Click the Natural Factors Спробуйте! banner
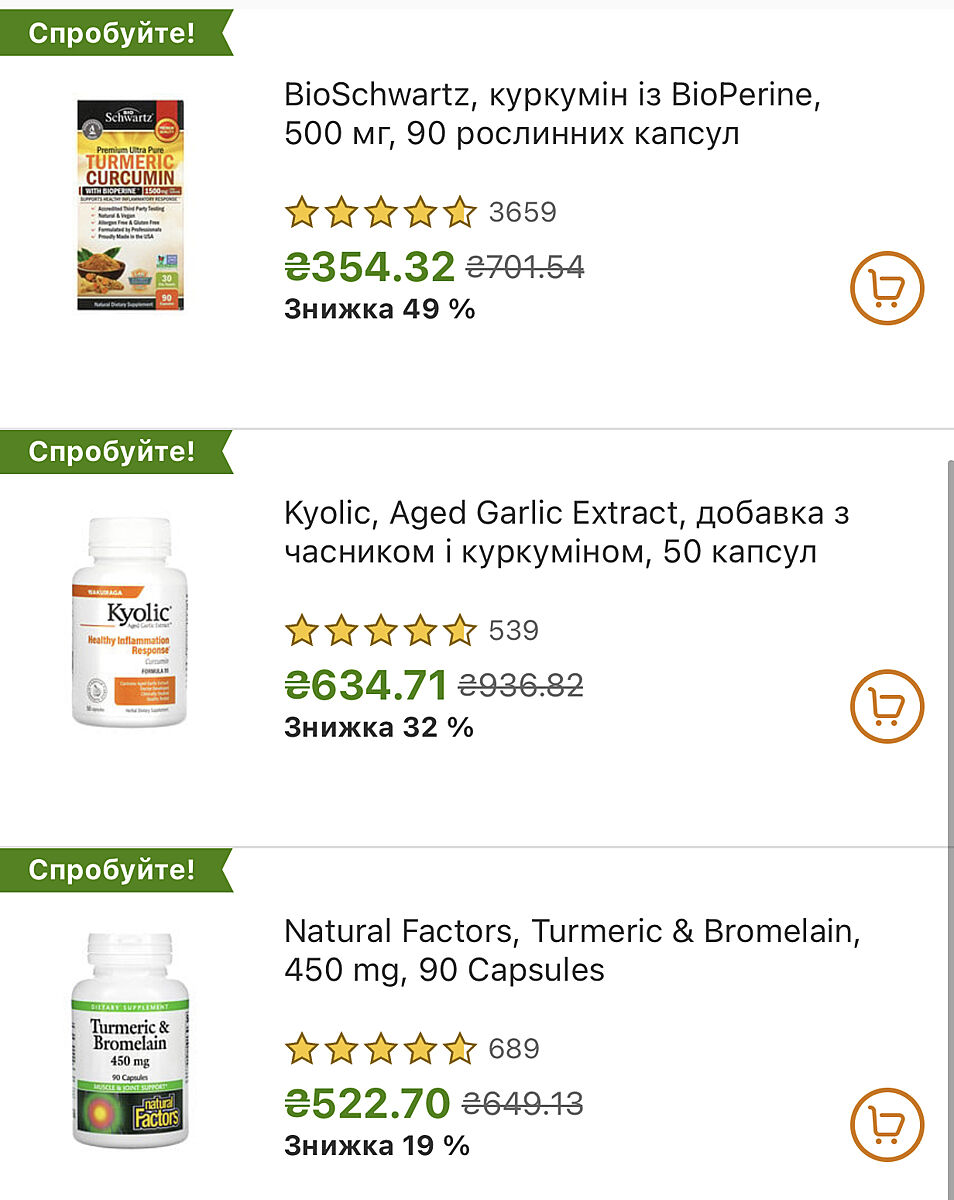954x1200 pixels. click(112, 869)
